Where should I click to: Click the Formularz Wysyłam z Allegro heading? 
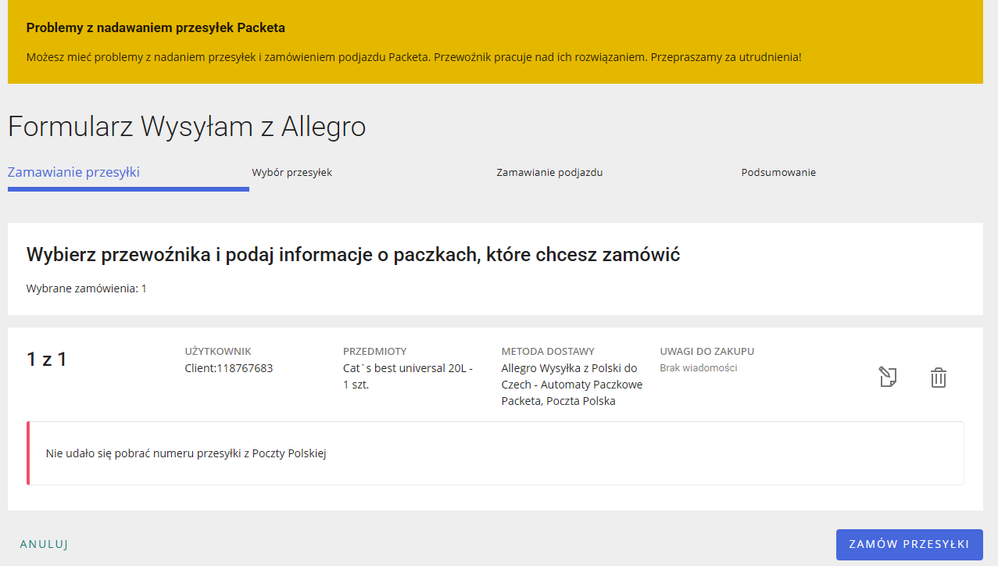point(187,126)
